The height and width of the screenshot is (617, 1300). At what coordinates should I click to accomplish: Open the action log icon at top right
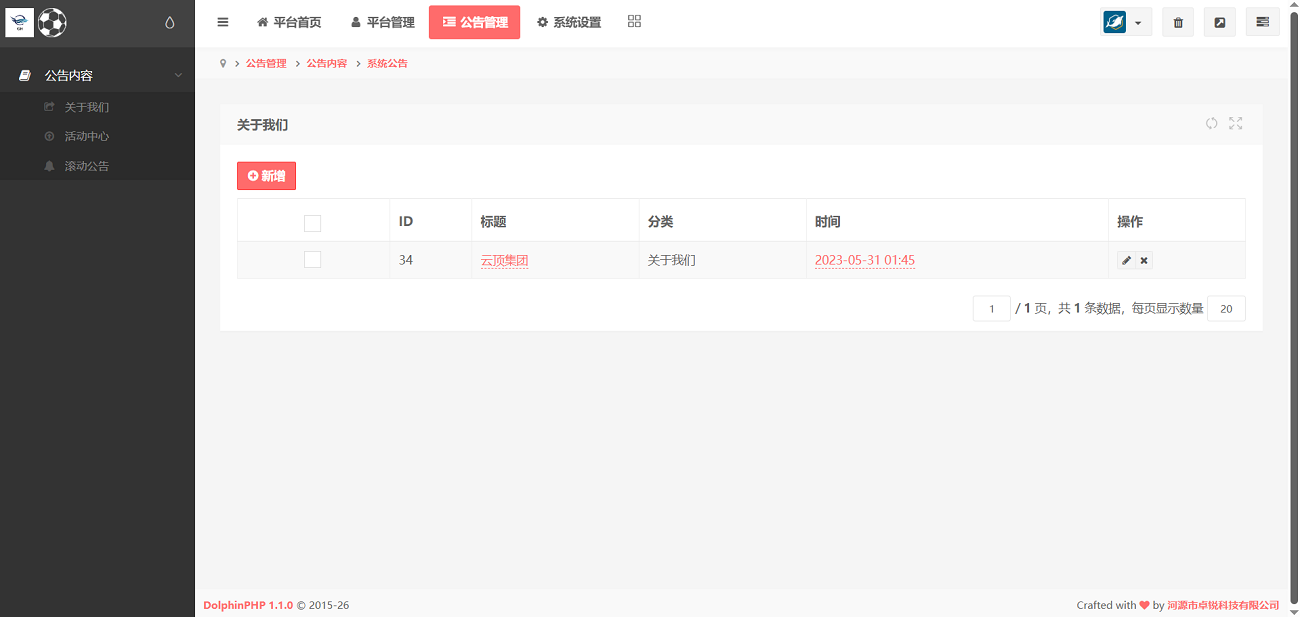coord(1262,21)
